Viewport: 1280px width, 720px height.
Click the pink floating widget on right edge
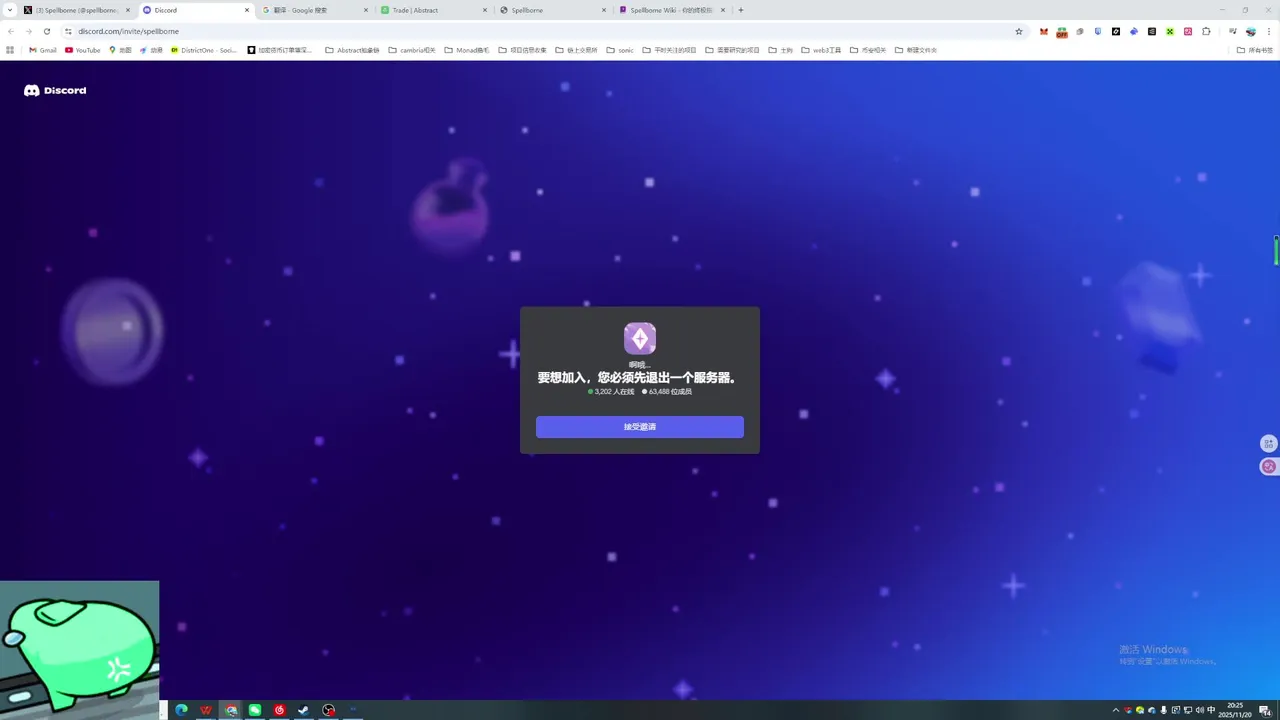tap(1269, 466)
